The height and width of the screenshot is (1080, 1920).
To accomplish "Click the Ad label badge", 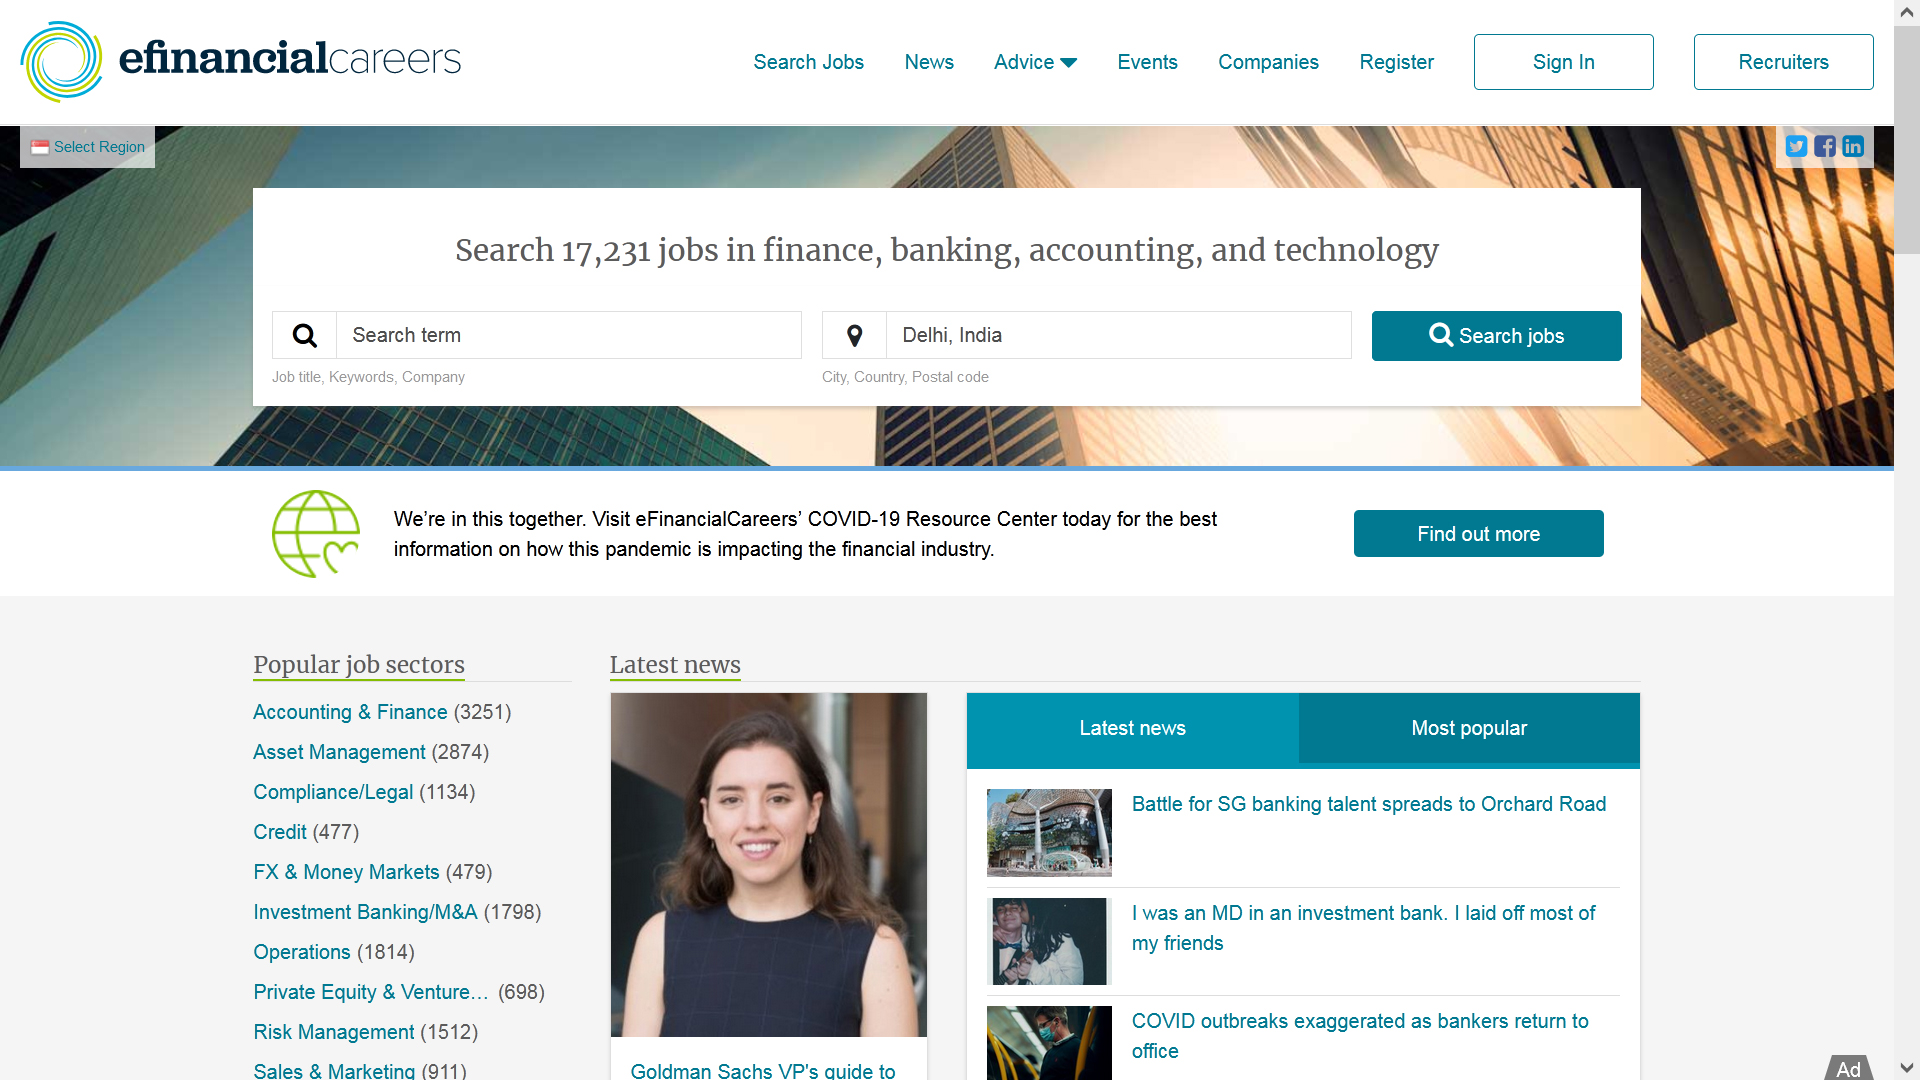I will [1849, 1068].
